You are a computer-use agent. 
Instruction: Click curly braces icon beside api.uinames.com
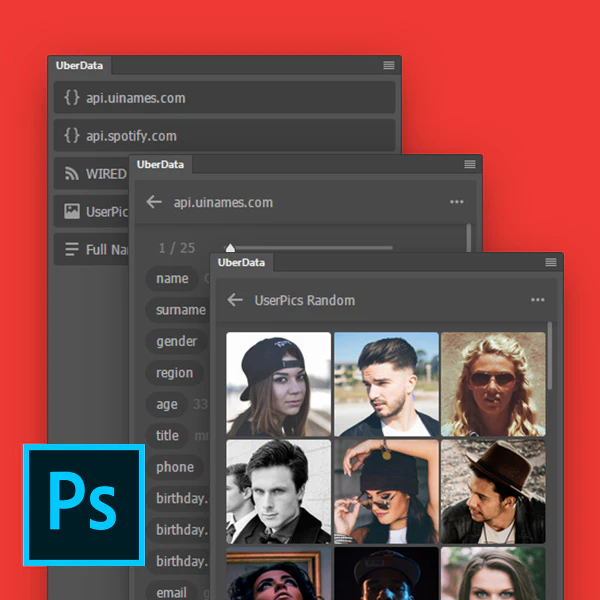pyautogui.click(x=72, y=98)
